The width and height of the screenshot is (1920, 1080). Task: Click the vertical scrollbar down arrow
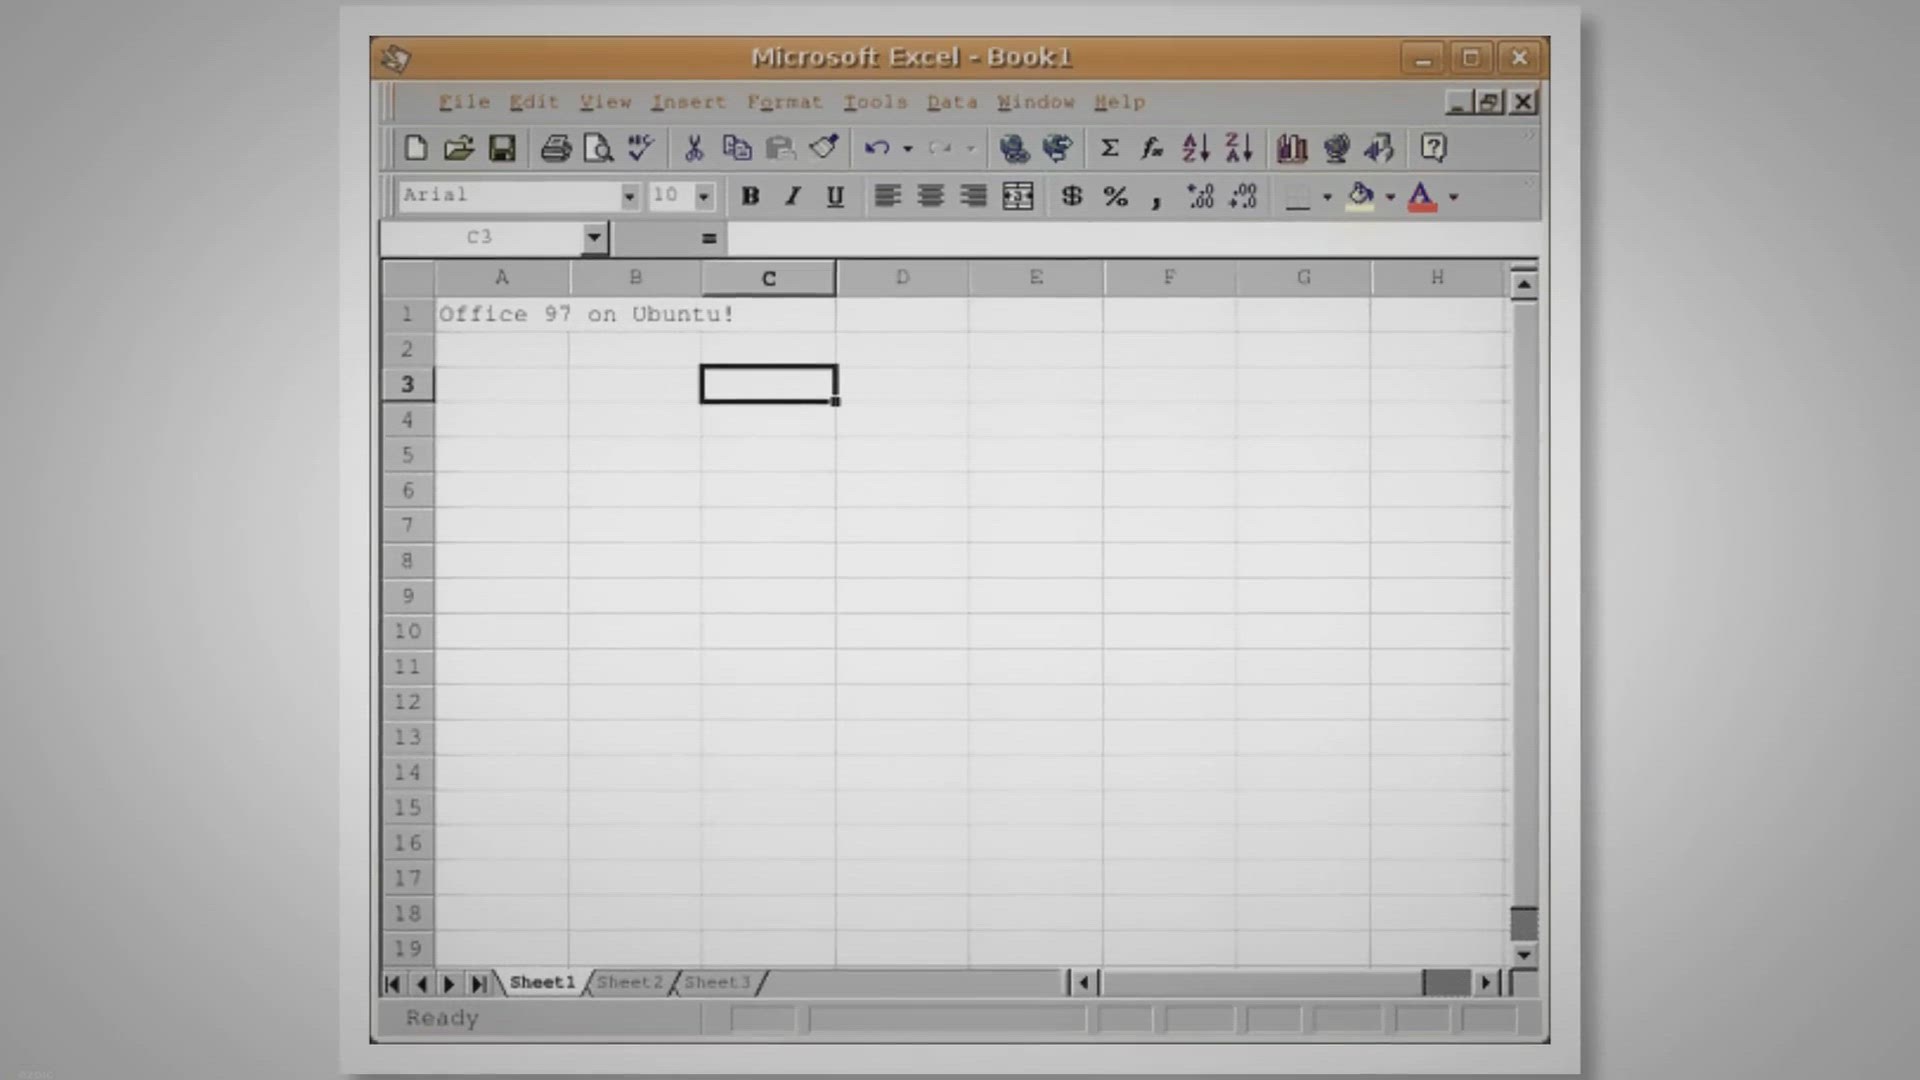click(x=1523, y=954)
